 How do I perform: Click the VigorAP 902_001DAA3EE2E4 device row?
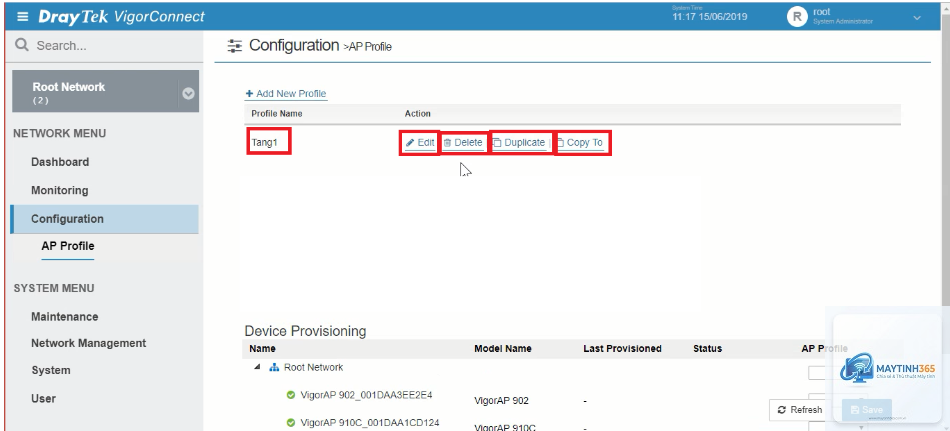pyautogui.click(x=367, y=395)
